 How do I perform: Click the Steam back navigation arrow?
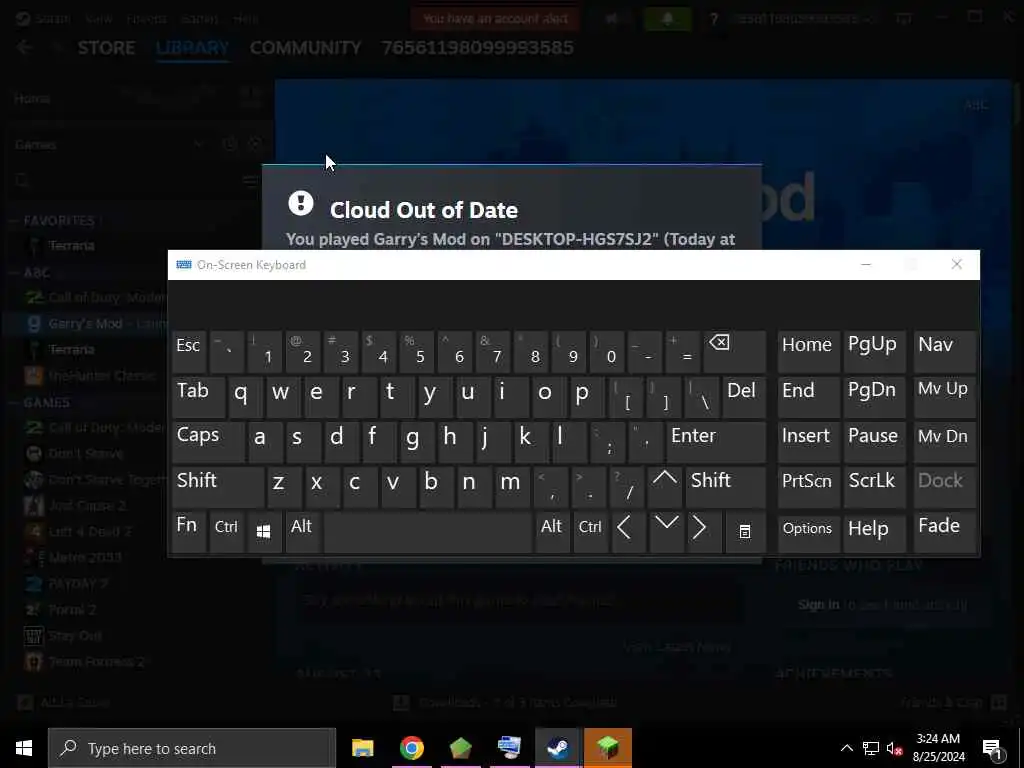tap(25, 48)
